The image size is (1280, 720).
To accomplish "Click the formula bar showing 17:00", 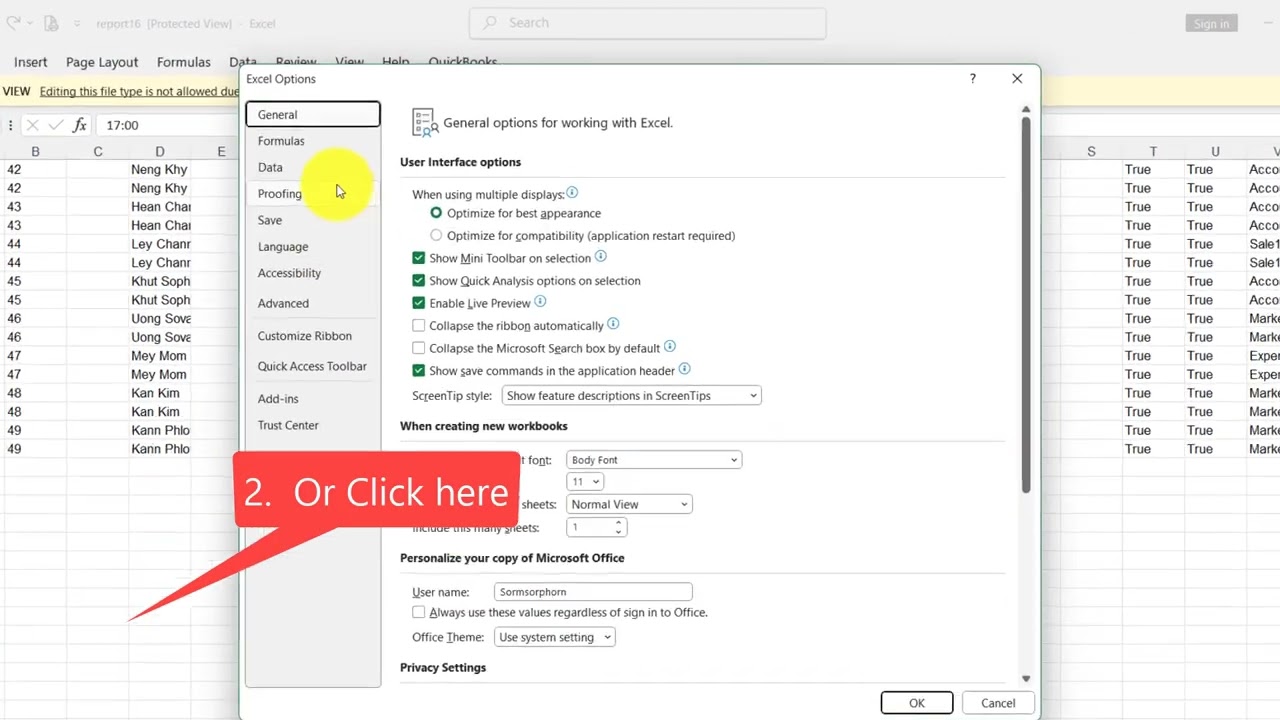I will click(168, 125).
